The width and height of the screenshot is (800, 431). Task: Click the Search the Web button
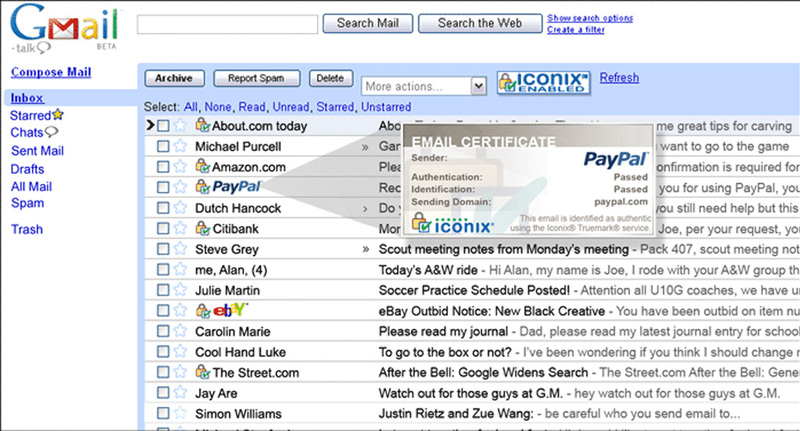480,23
